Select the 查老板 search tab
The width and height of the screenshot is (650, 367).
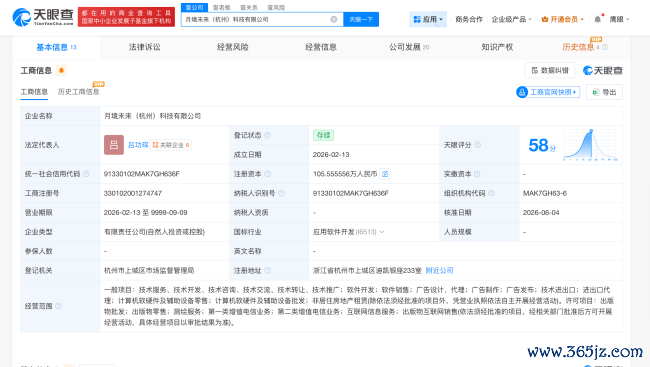point(221,7)
